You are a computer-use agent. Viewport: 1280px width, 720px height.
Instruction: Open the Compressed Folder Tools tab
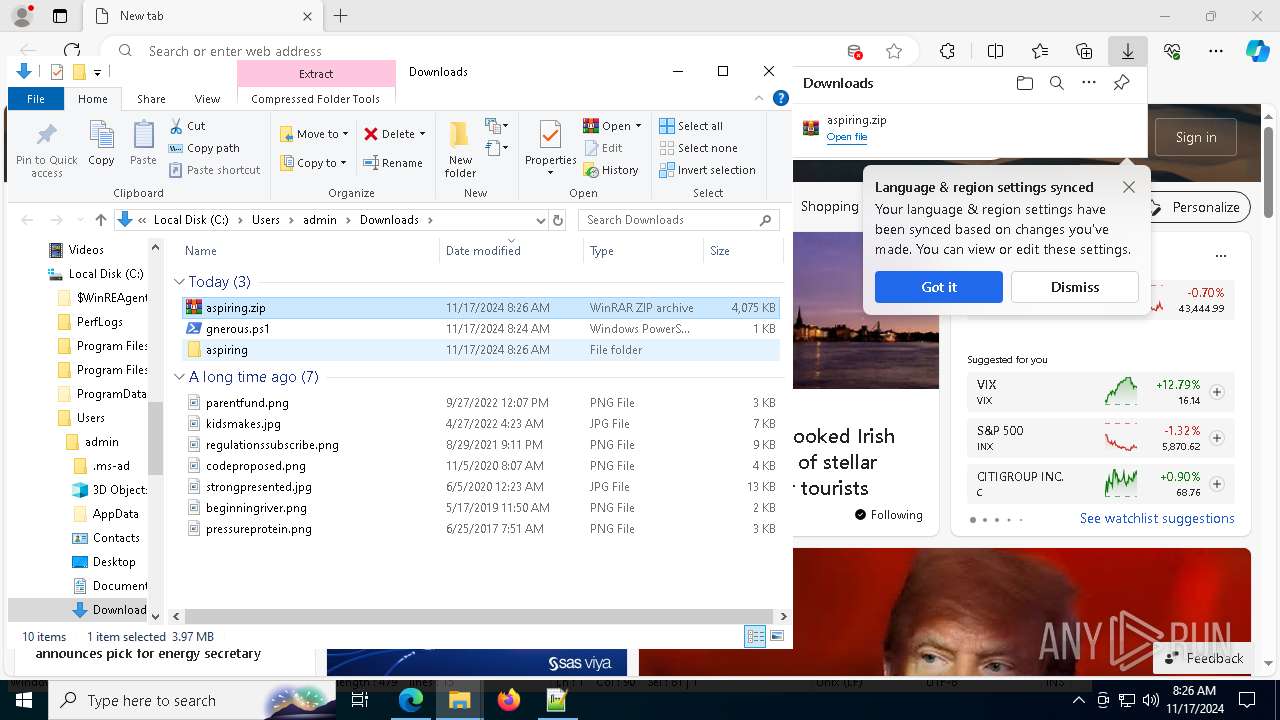click(315, 99)
